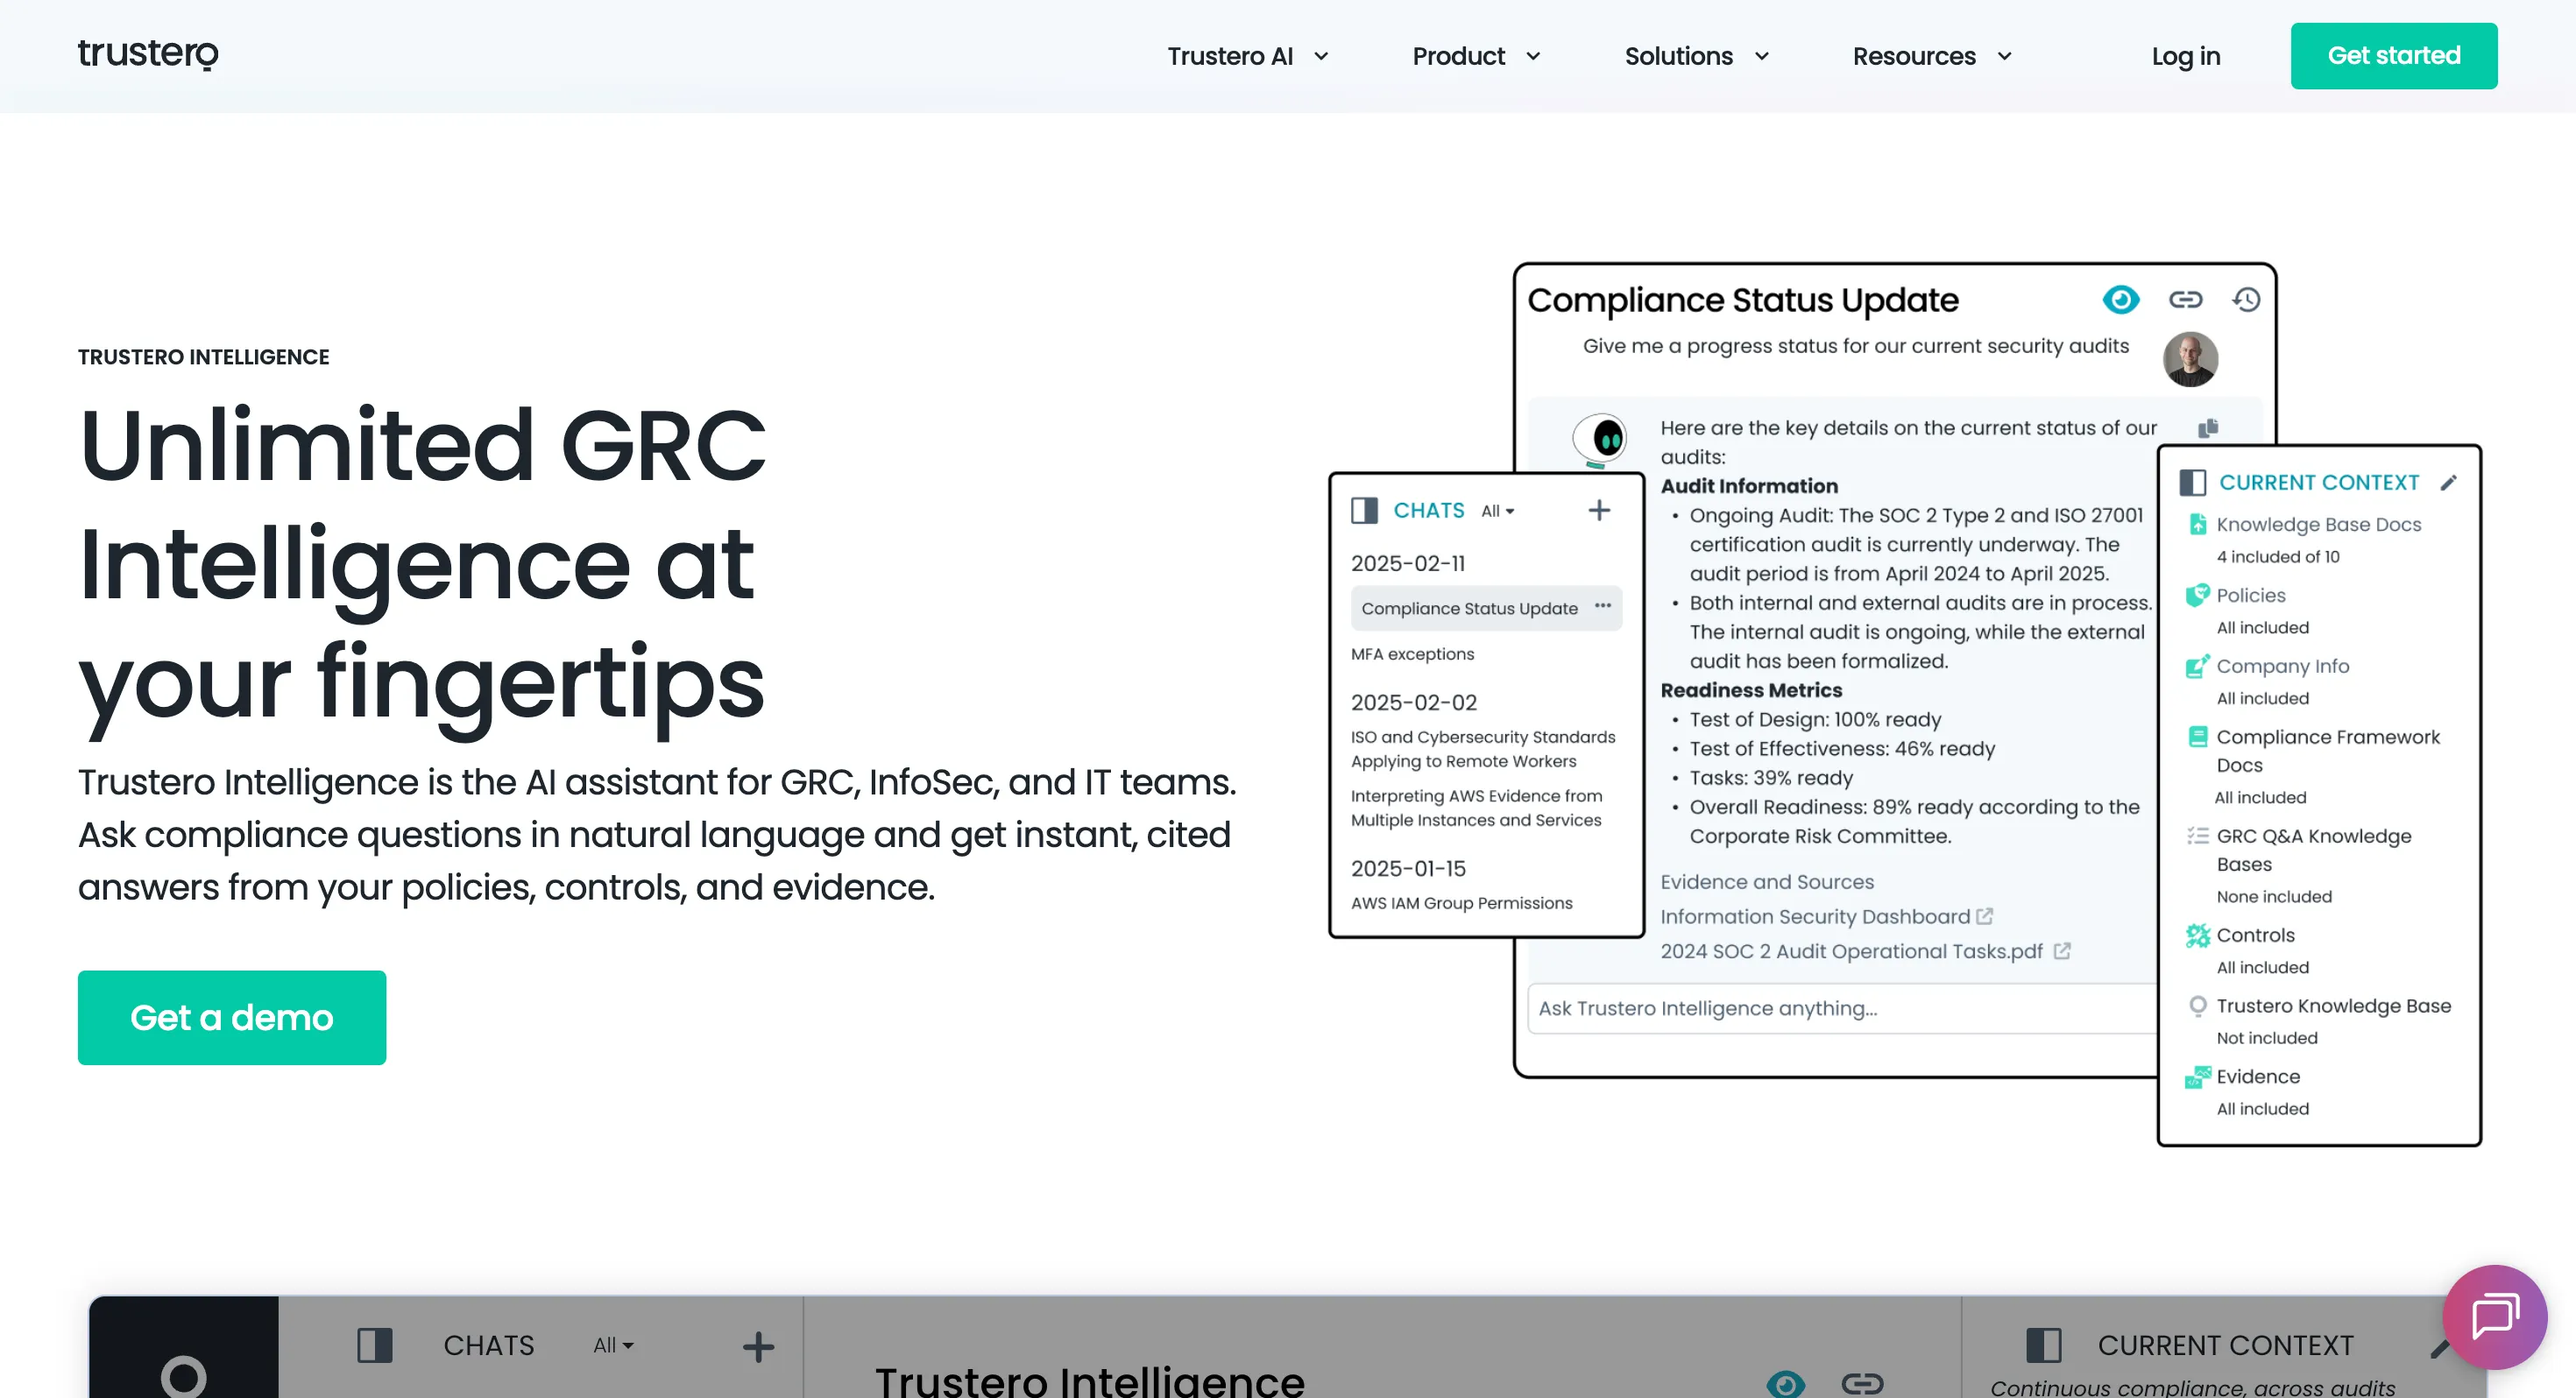This screenshot has width=2576, height=1398.
Task: Click the Get a demo button
Action: tap(232, 1018)
